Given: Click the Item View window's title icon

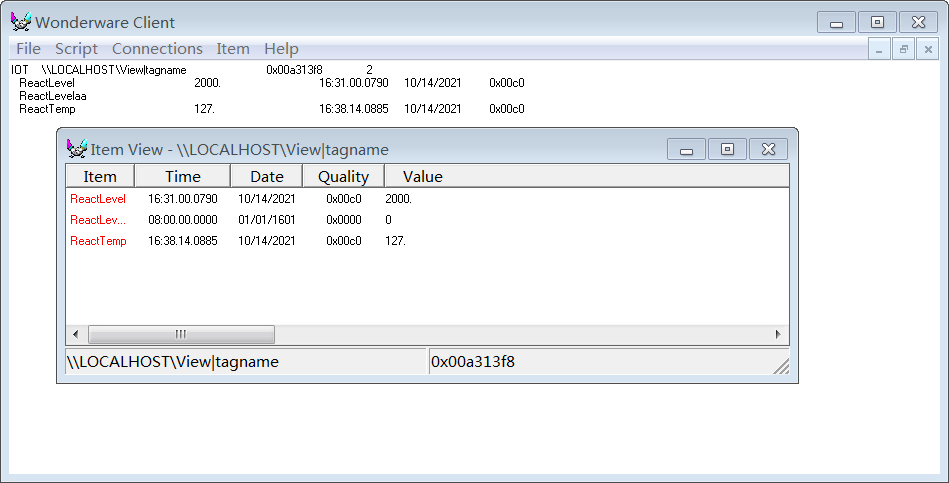Looking at the screenshot, I should click(76, 149).
